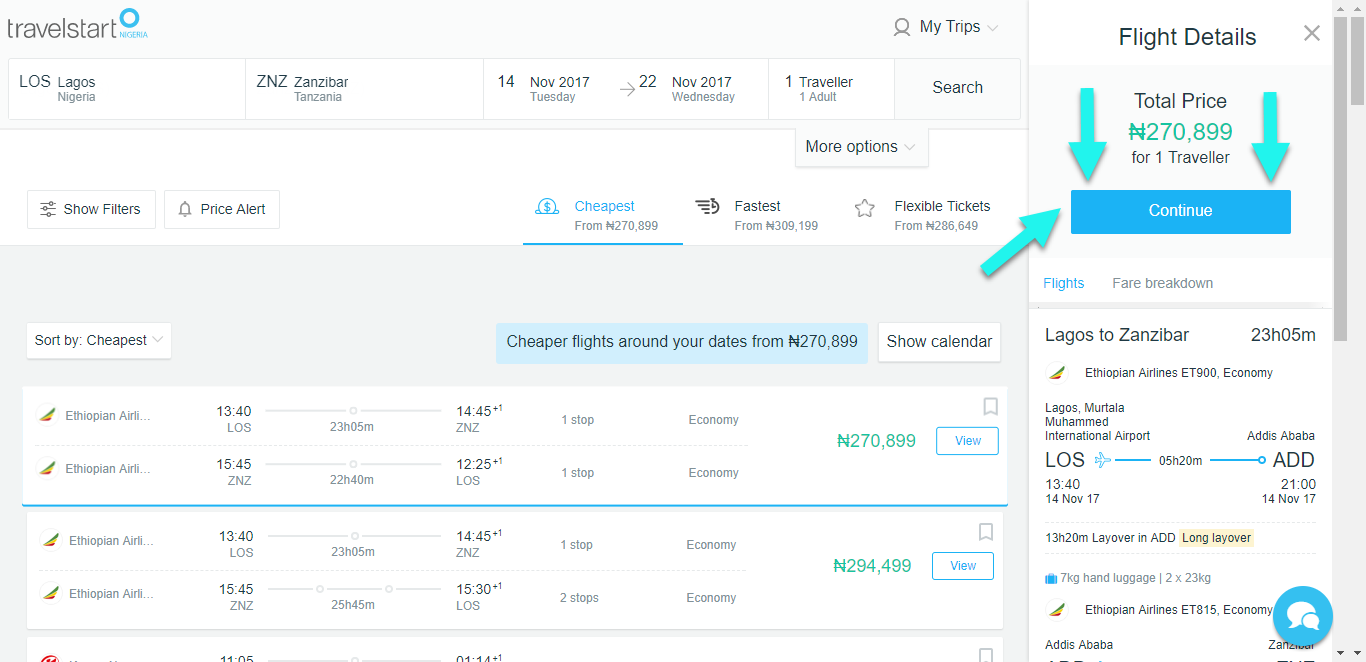The image size is (1366, 662).
Task: Bookmark the ₦294,499 flight result
Action: click(x=985, y=531)
